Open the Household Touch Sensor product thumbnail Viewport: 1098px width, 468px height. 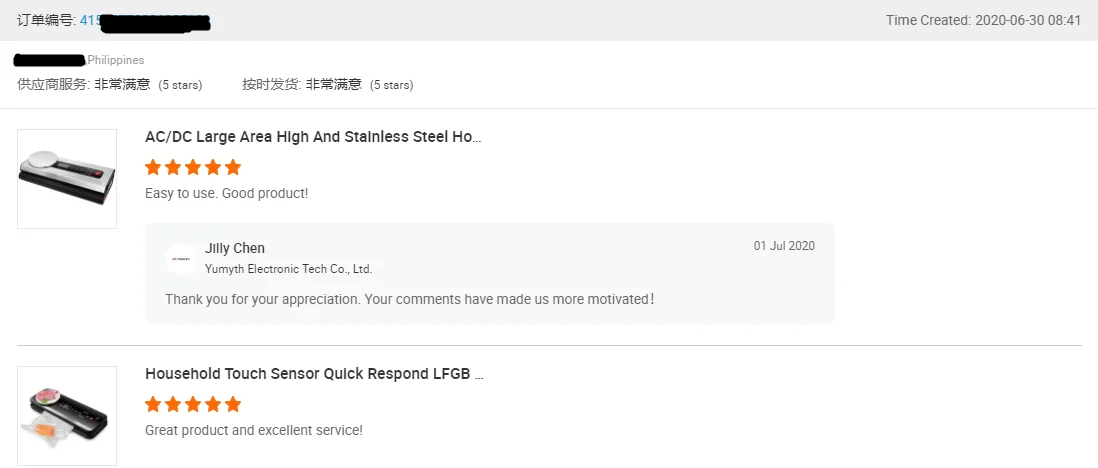(x=67, y=415)
